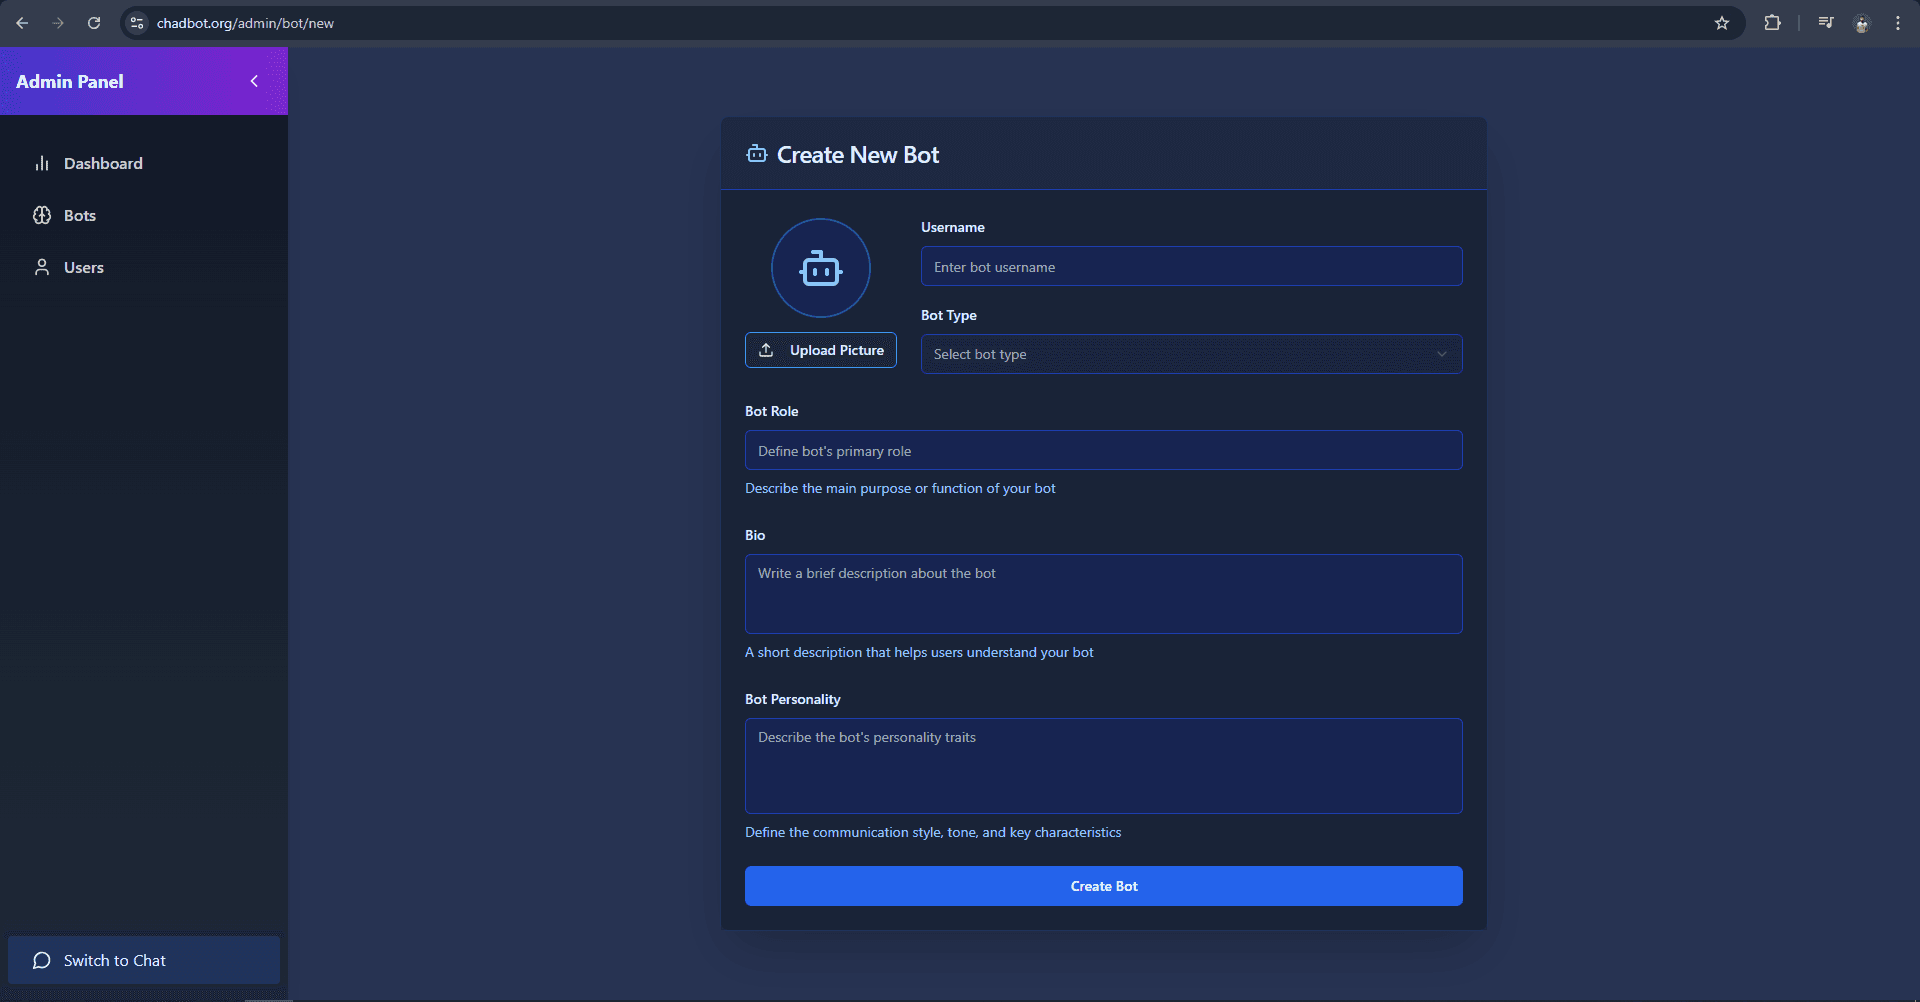Click the site information icon in address bar

tap(136, 22)
